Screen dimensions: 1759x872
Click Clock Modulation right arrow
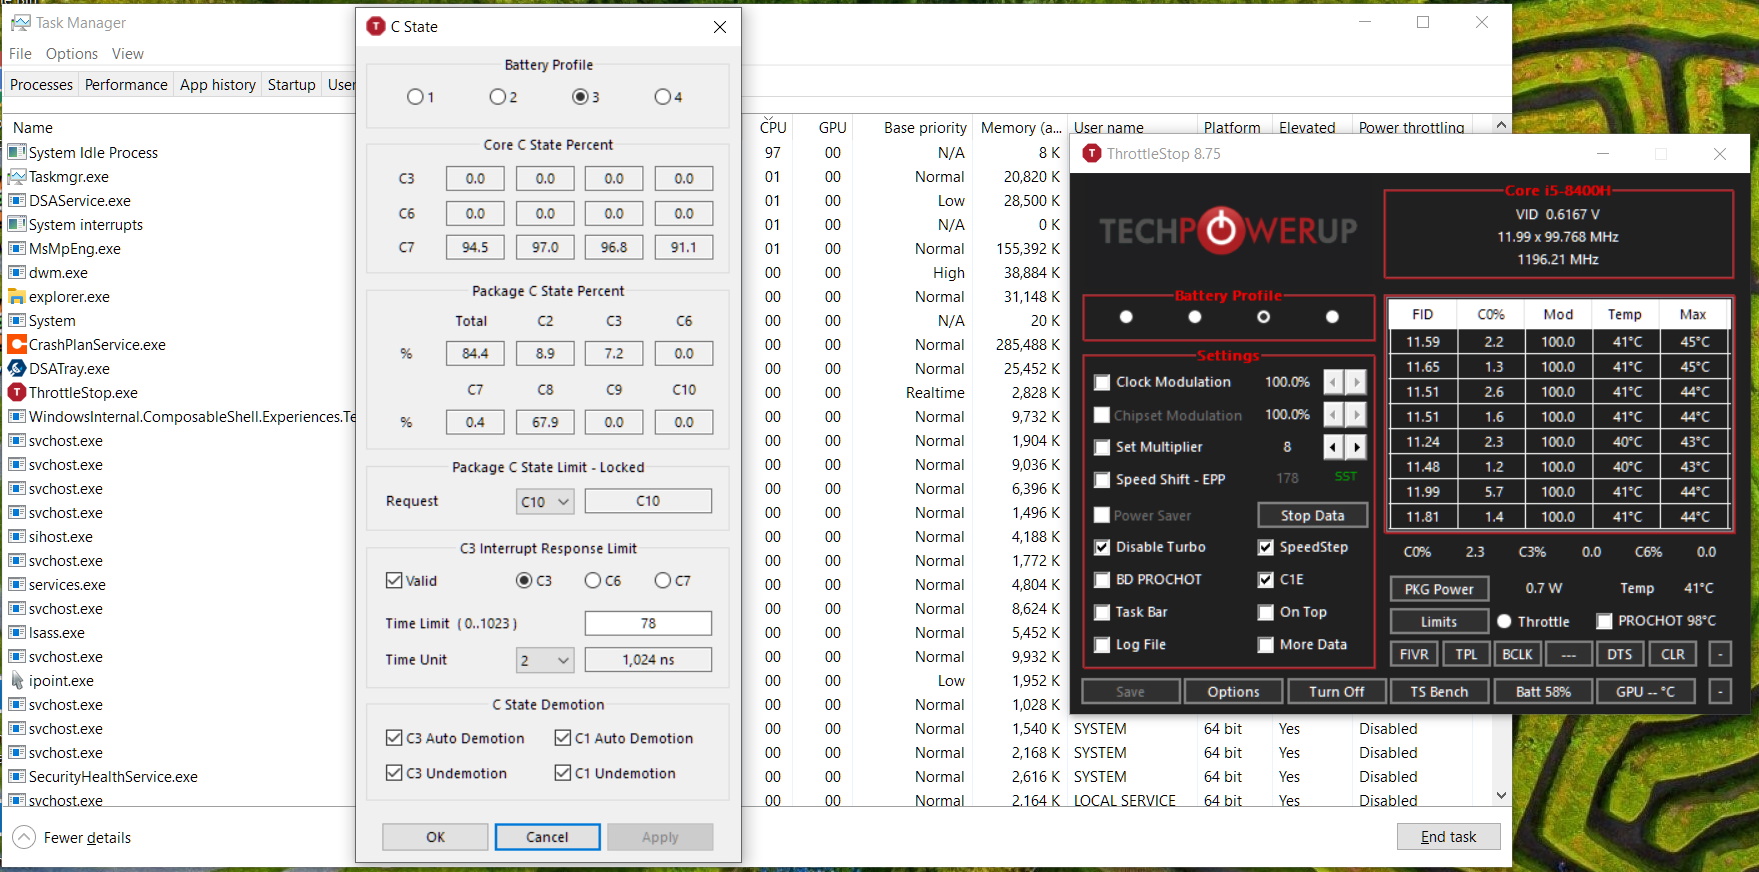point(1356,382)
